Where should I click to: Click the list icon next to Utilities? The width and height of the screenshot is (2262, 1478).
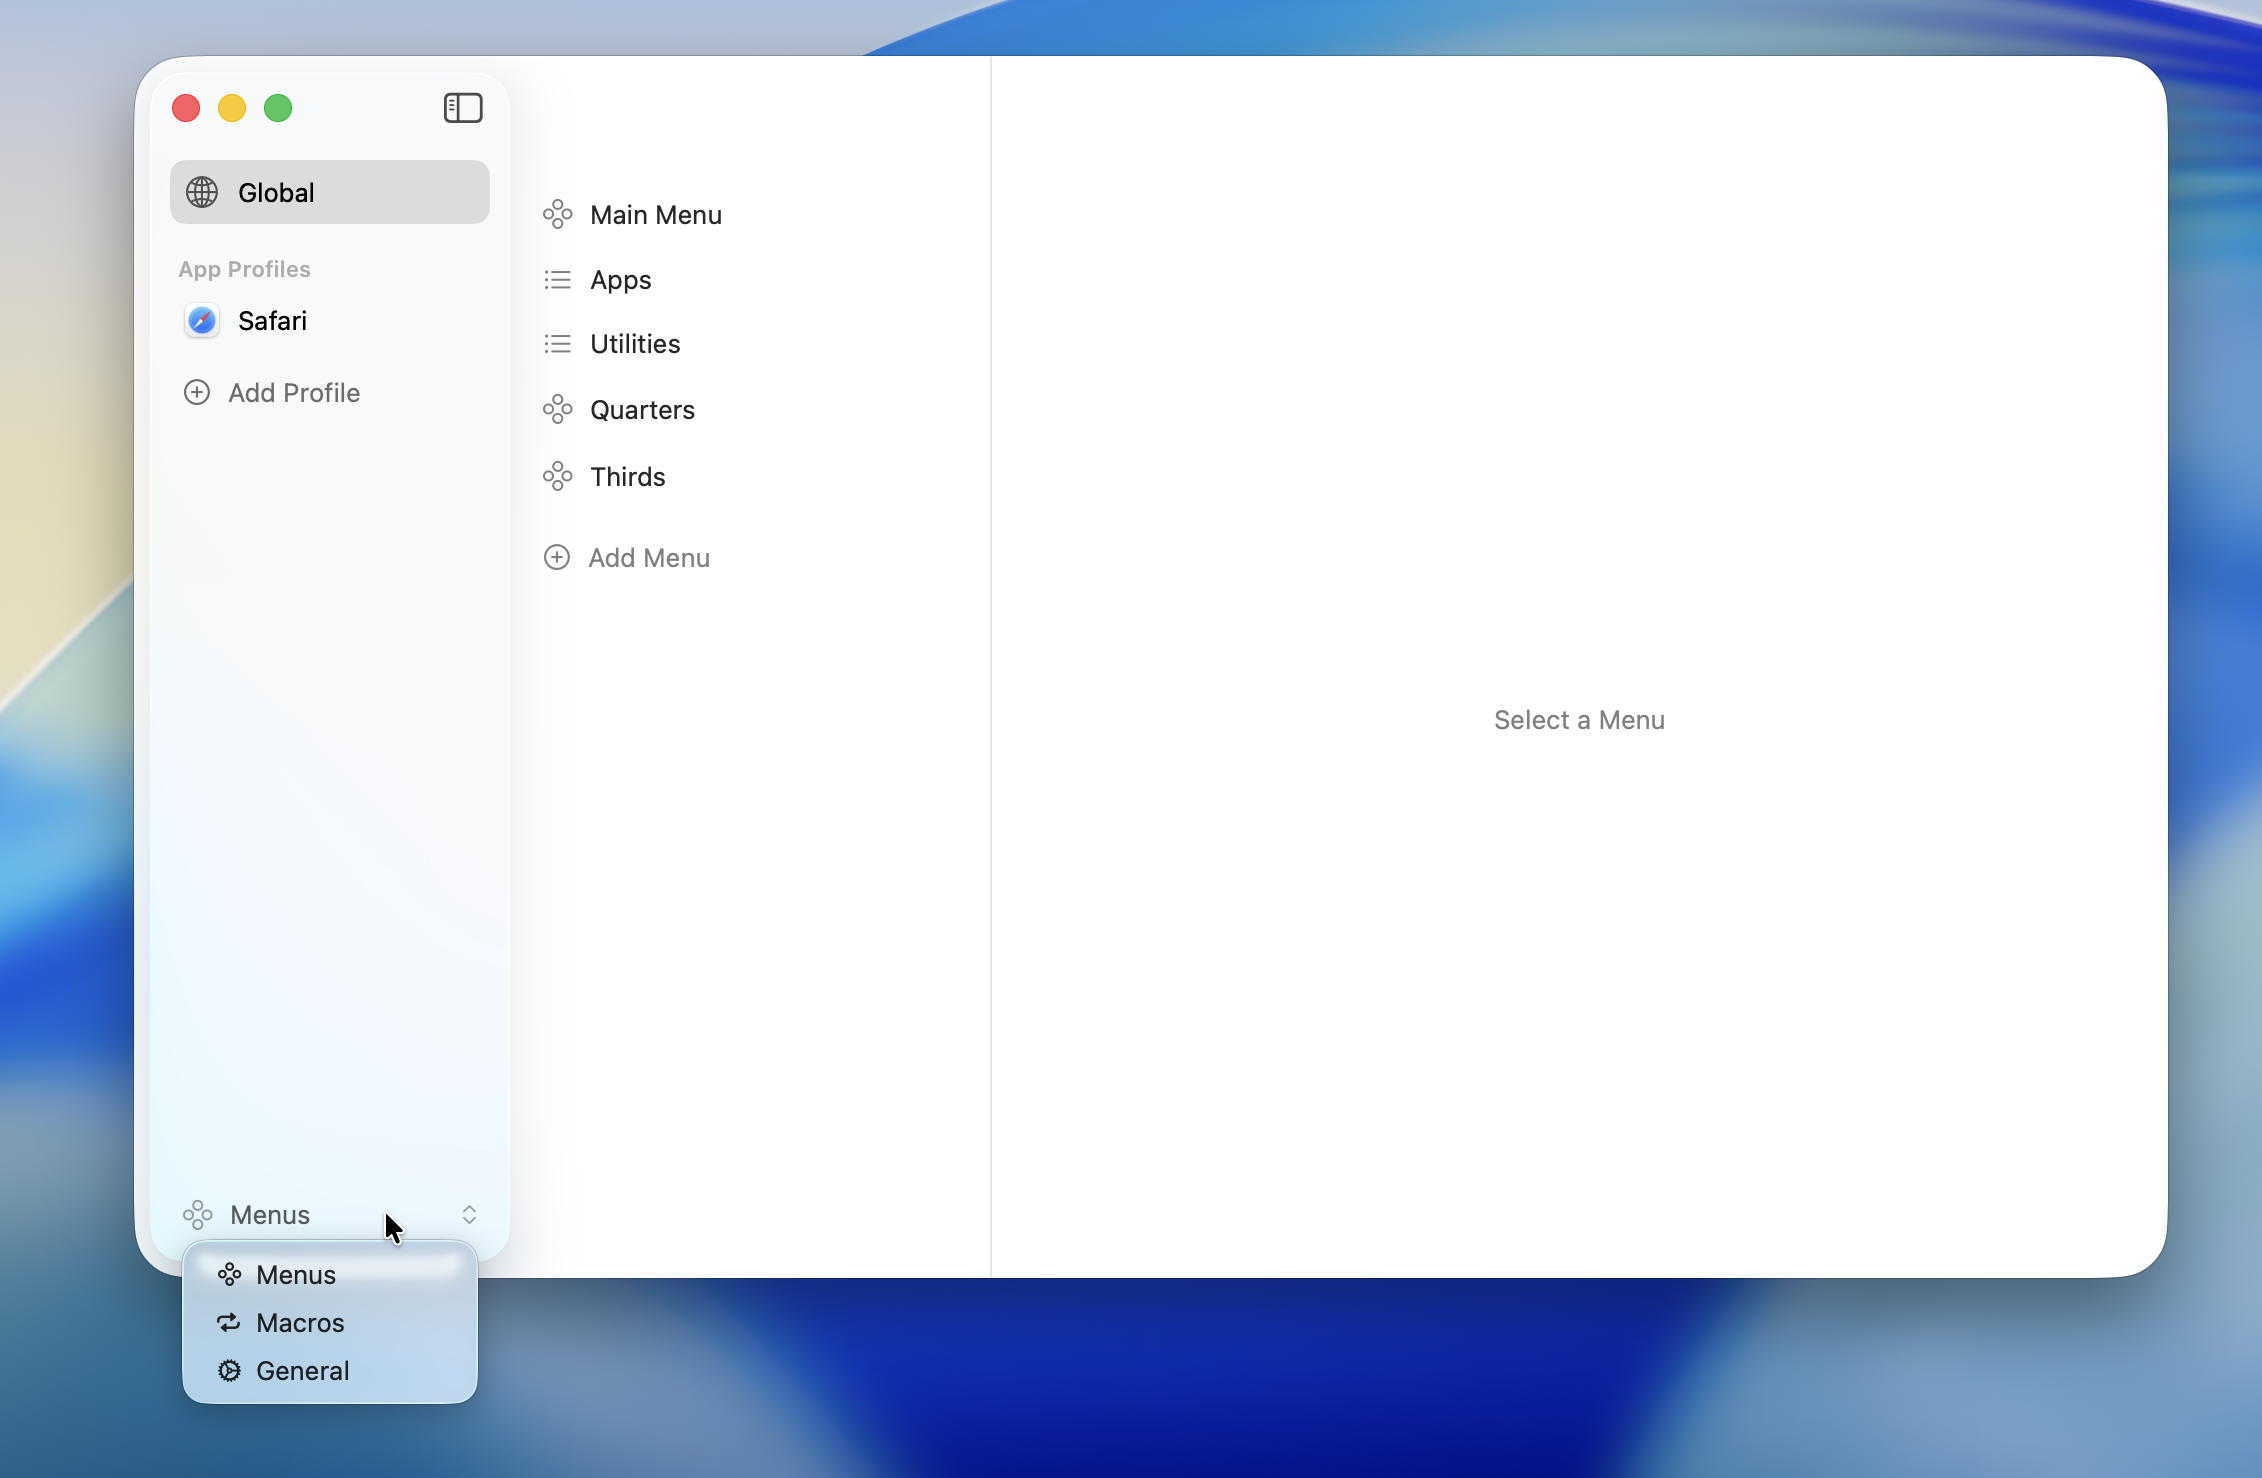[557, 343]
